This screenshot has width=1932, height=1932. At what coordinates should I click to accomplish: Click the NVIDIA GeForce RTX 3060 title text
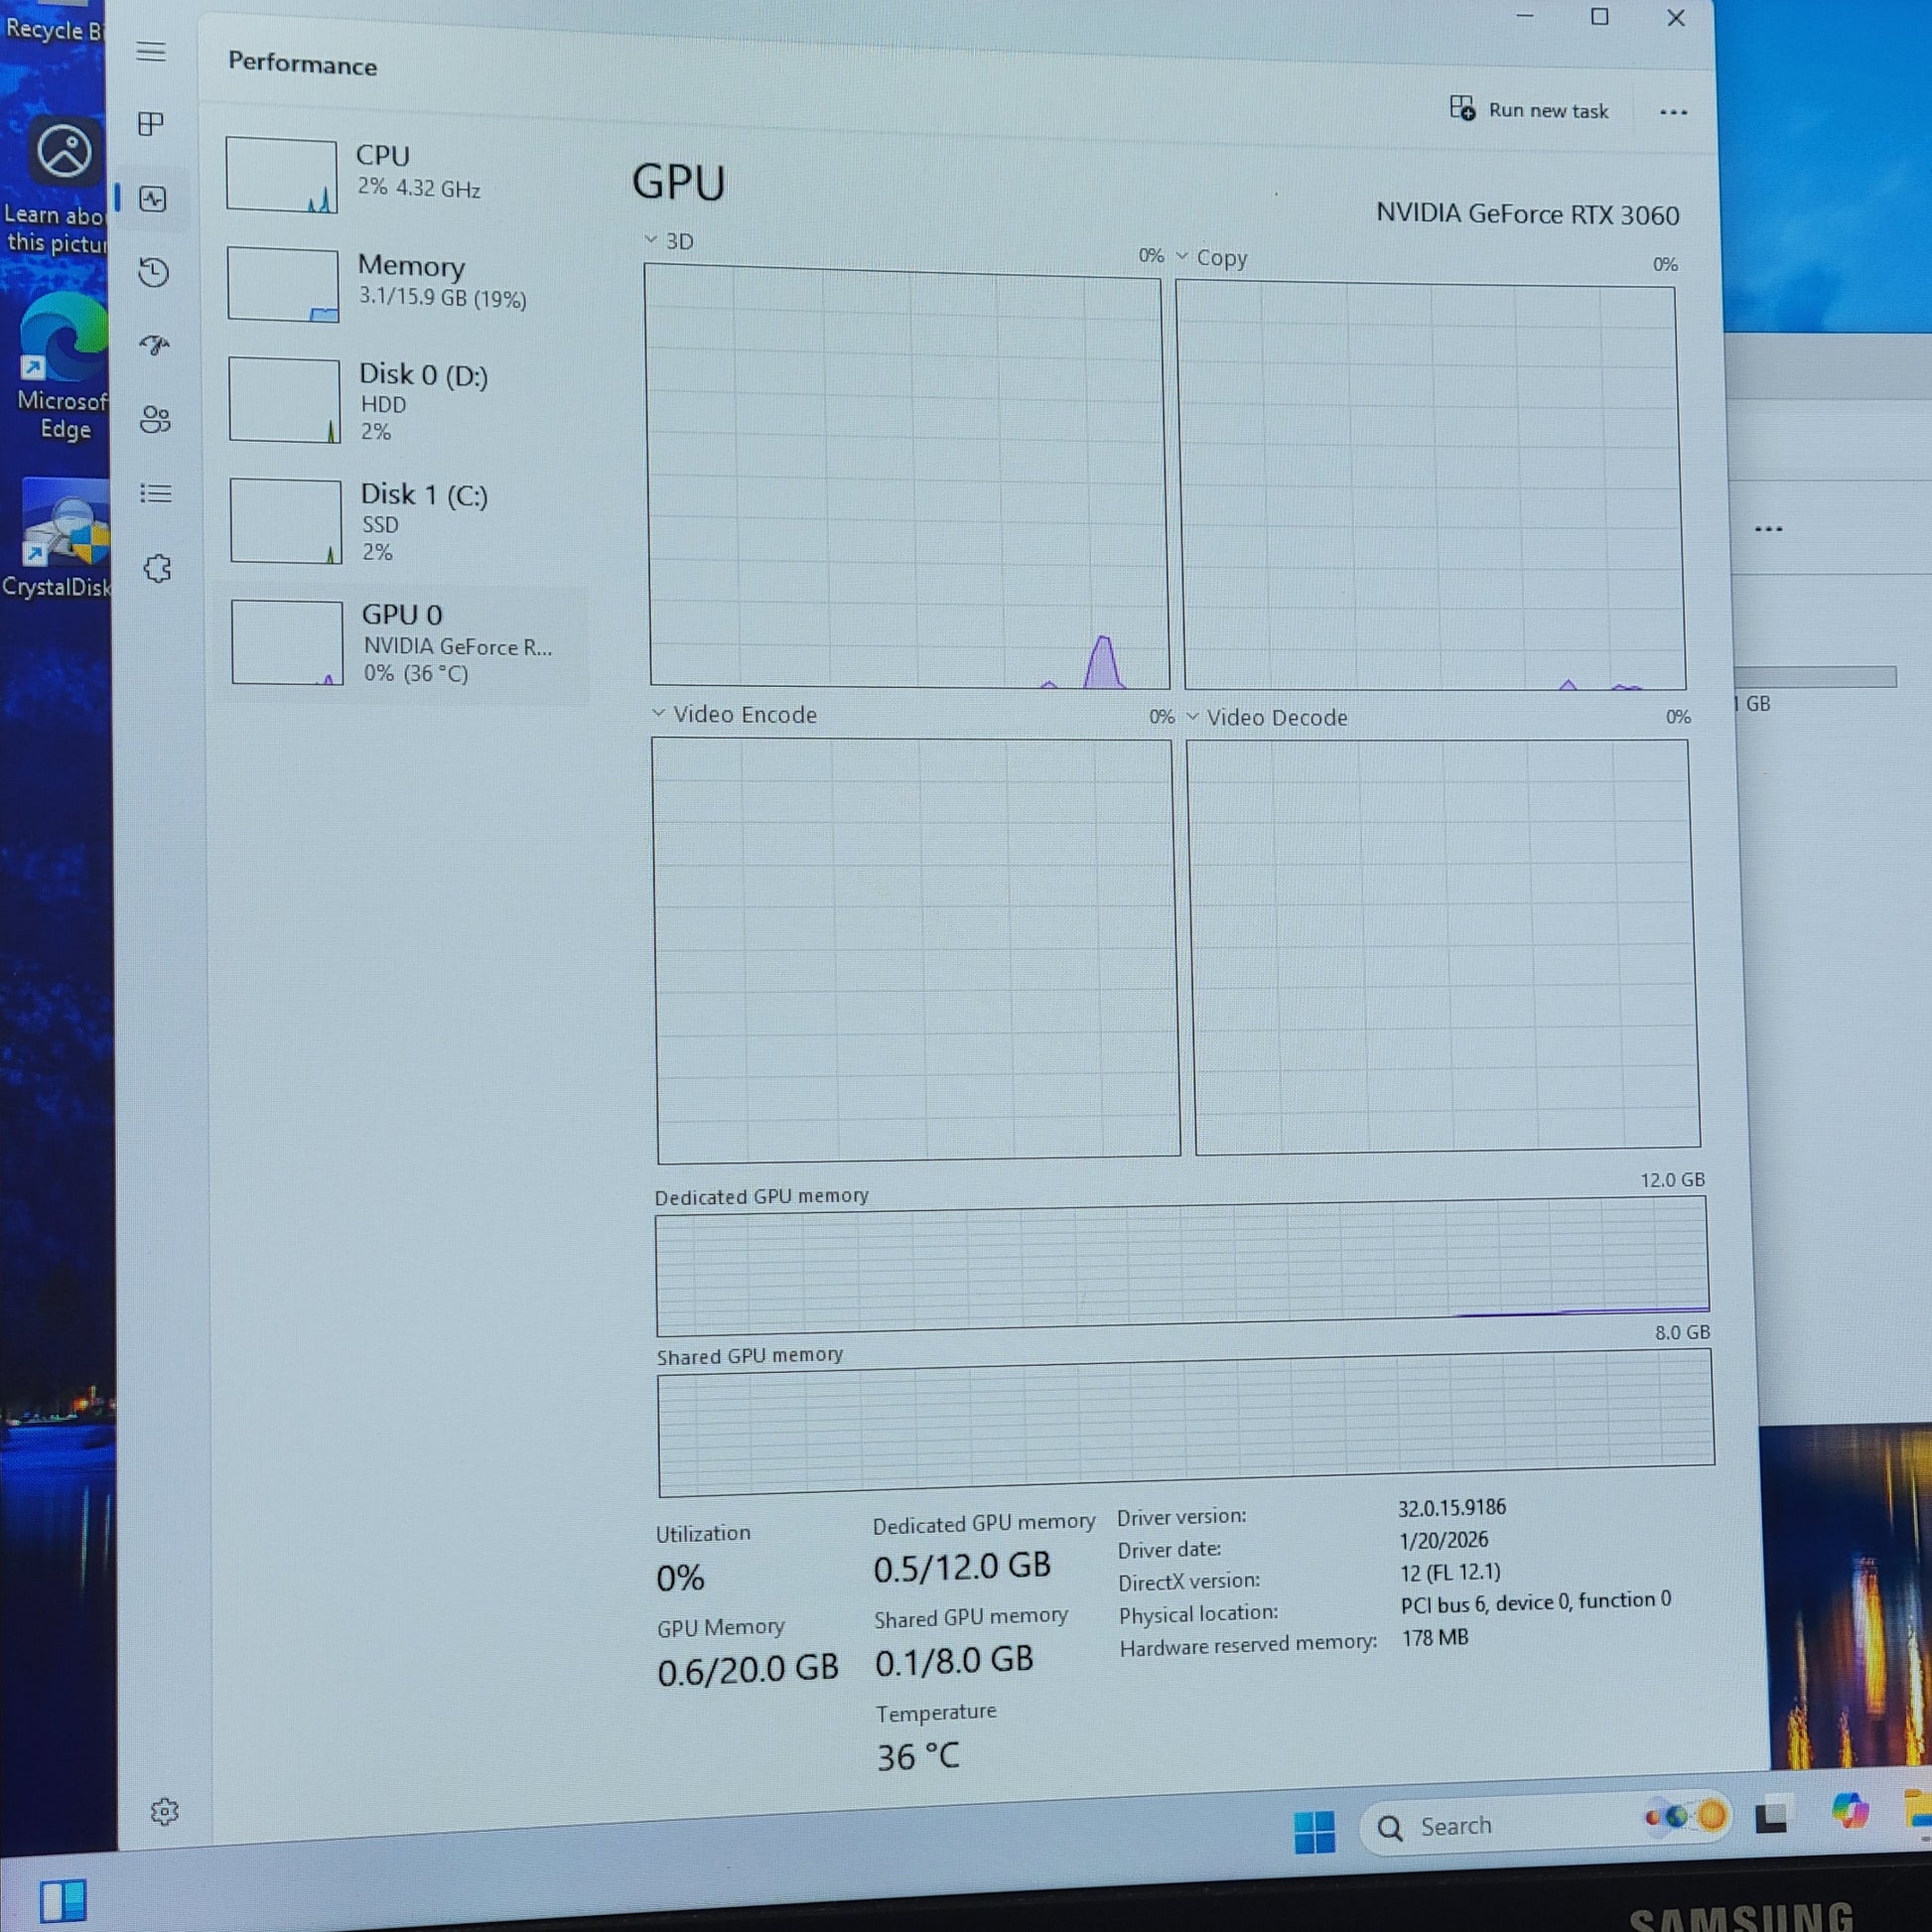click(x=1527, y=214)
